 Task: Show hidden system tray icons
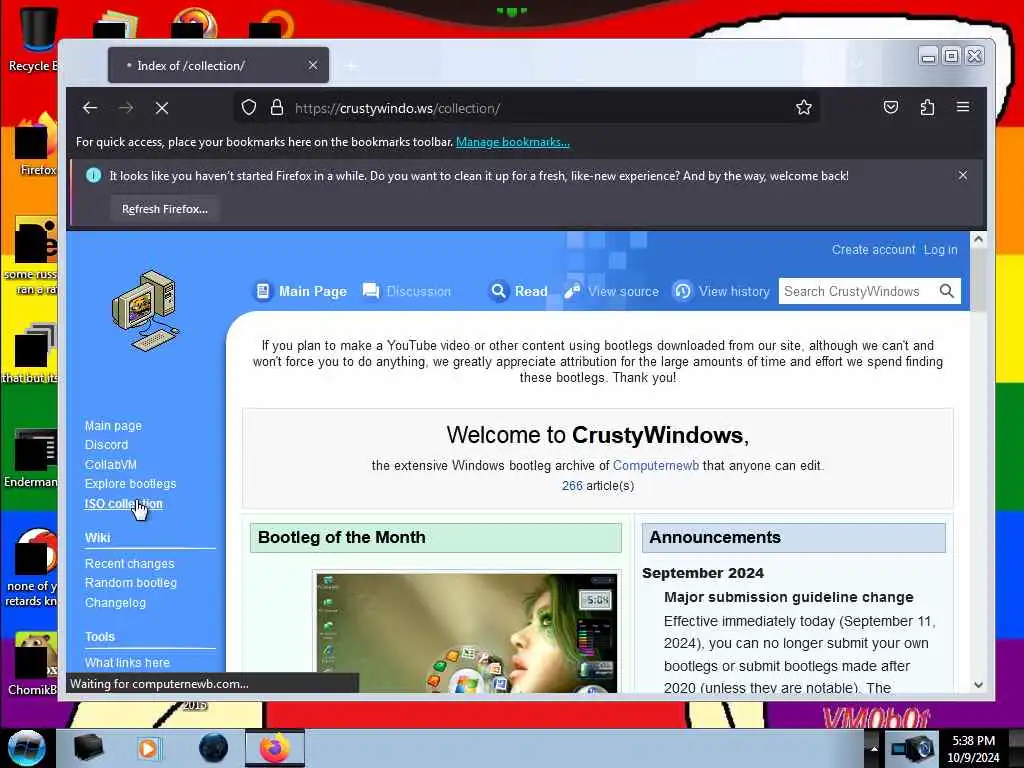874,749
